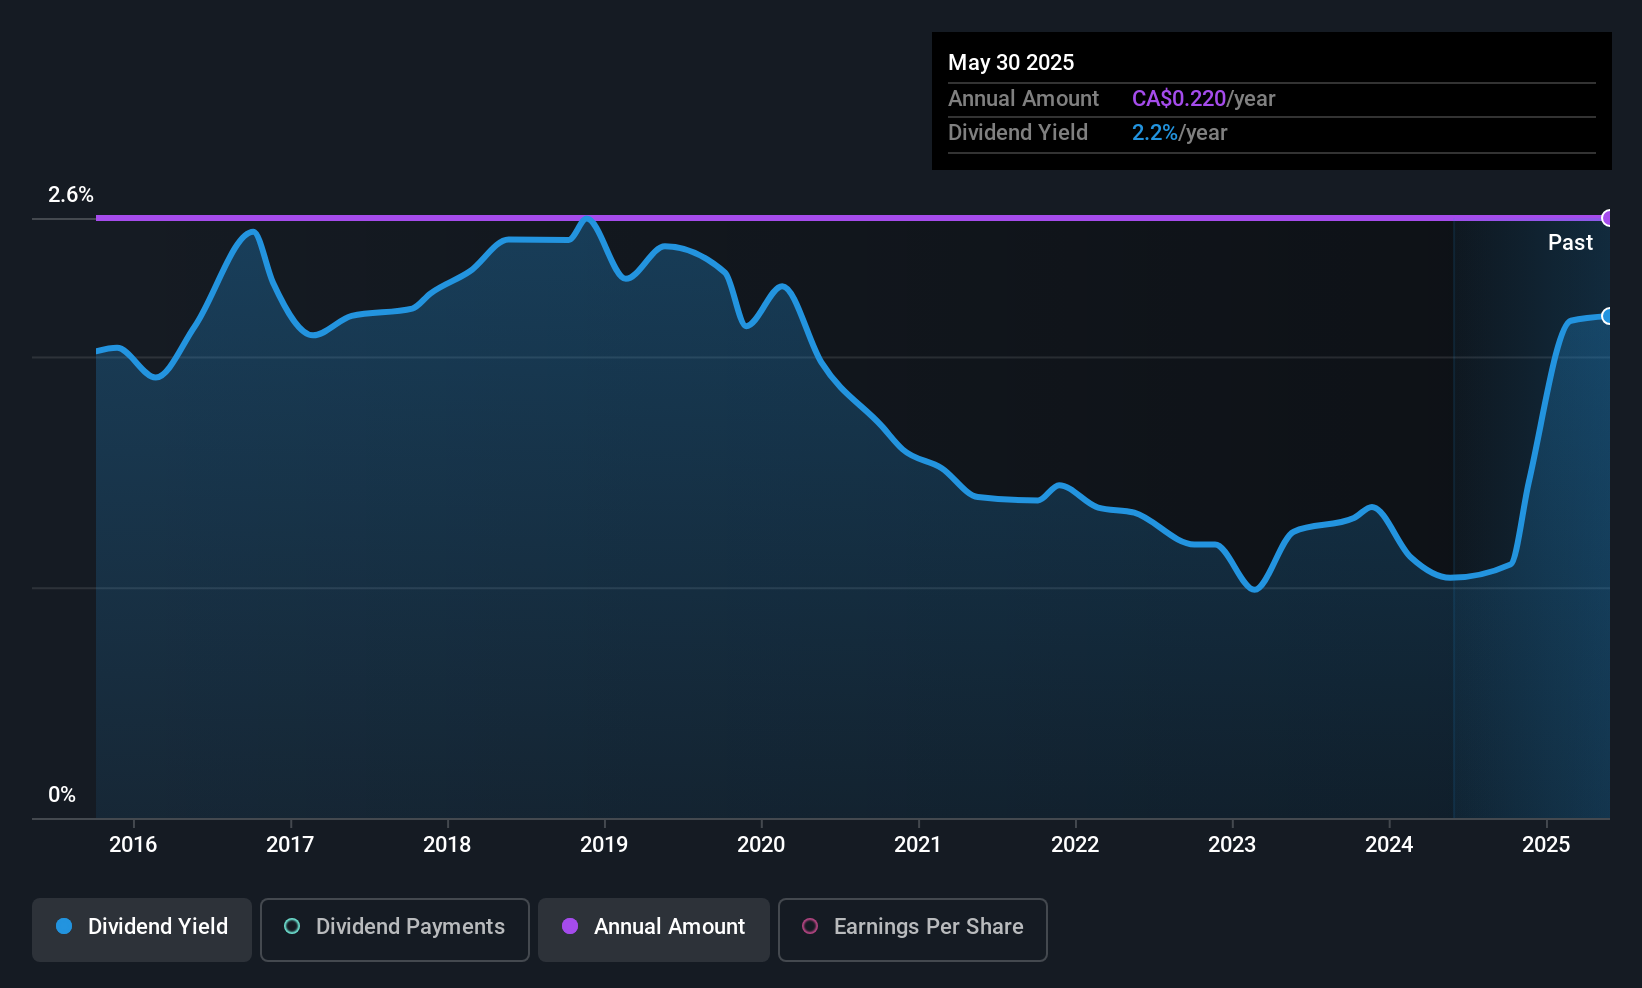The image size is (1642, 988).
Task: Hide the Annual Amount series from the chart
Action: [x=653, y=928]
